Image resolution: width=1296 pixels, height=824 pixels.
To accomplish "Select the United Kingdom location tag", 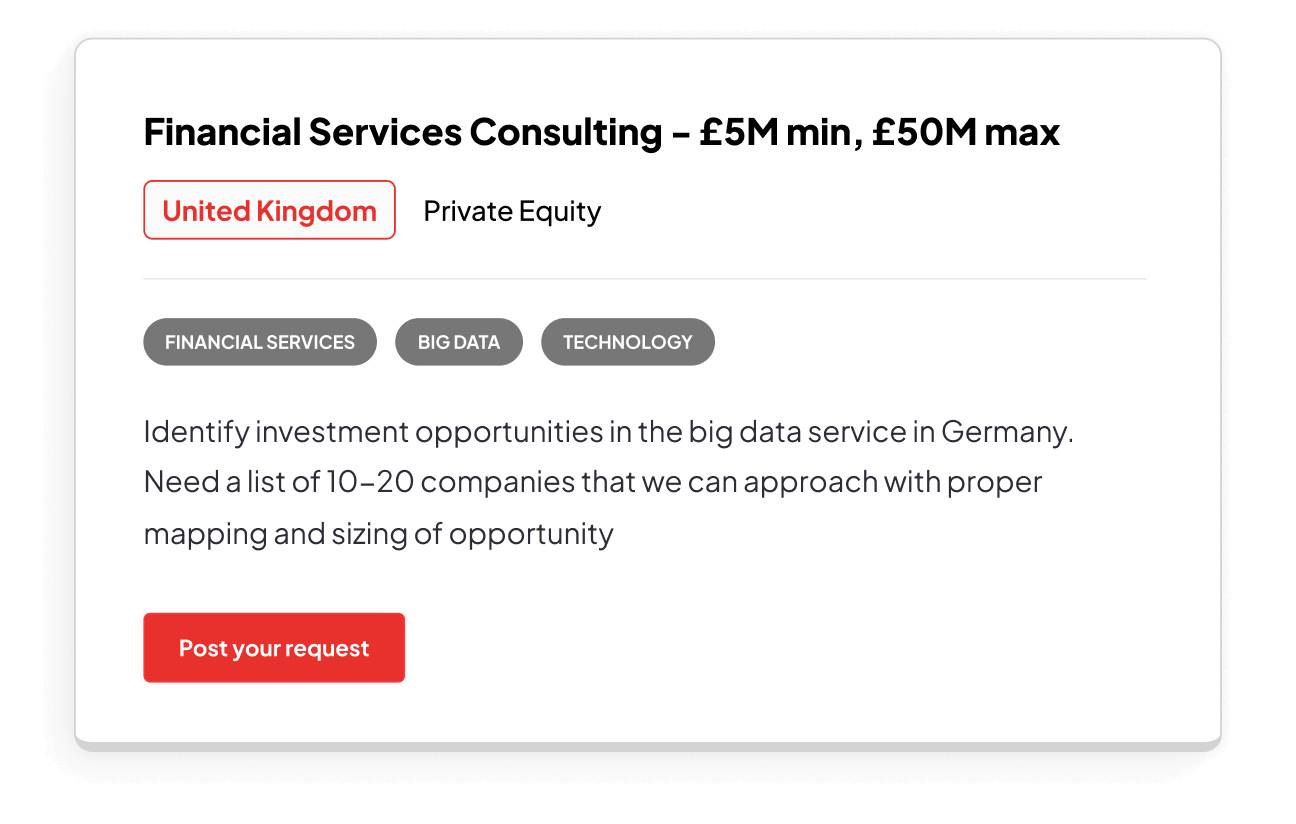I will (269, 210).
